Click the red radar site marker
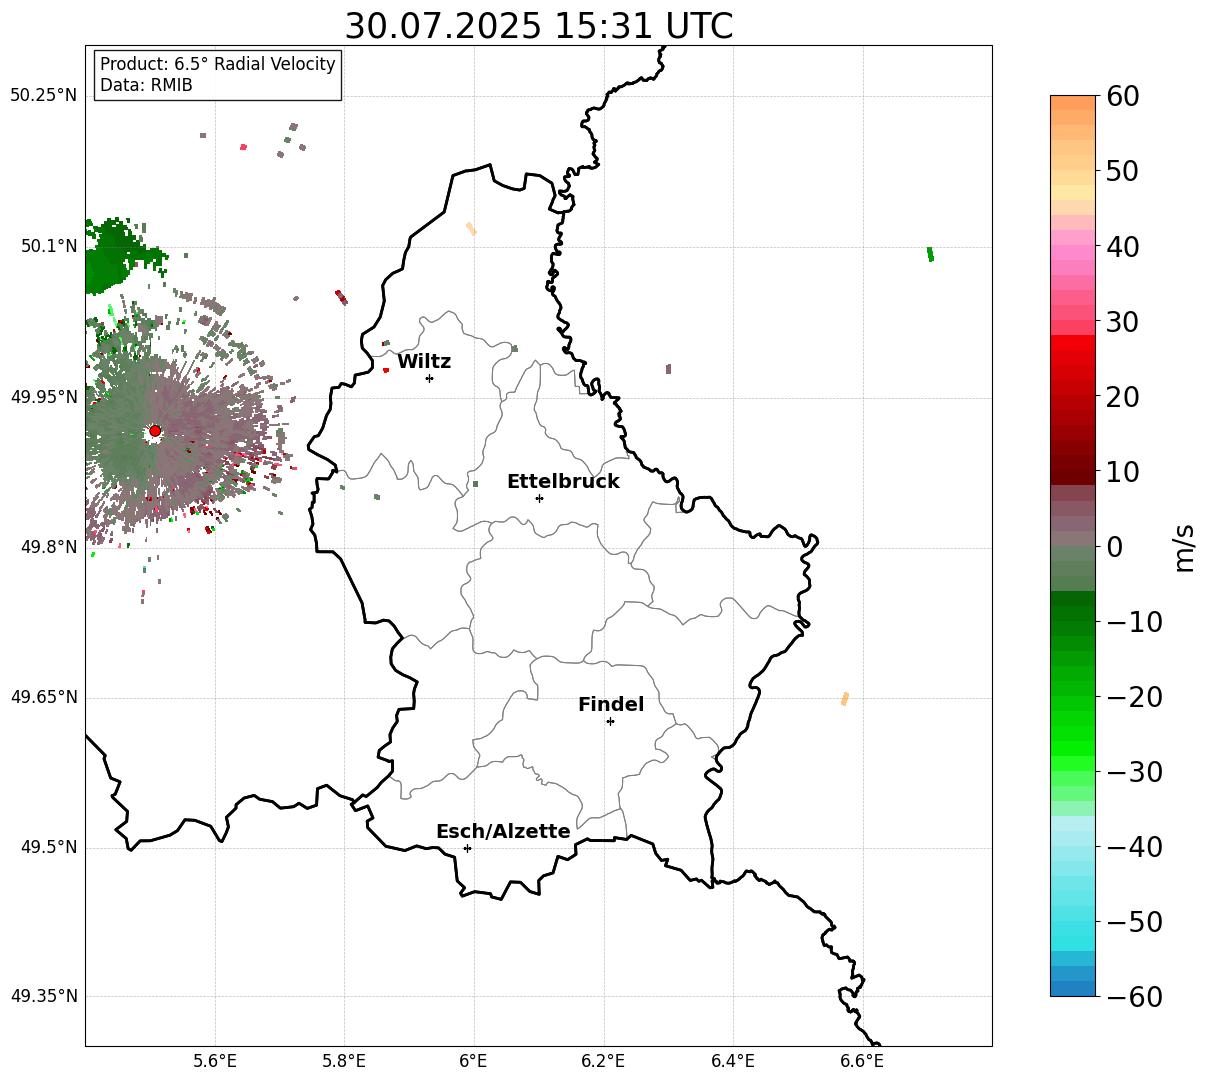1207x1081 pixels. tap(154, 431)
